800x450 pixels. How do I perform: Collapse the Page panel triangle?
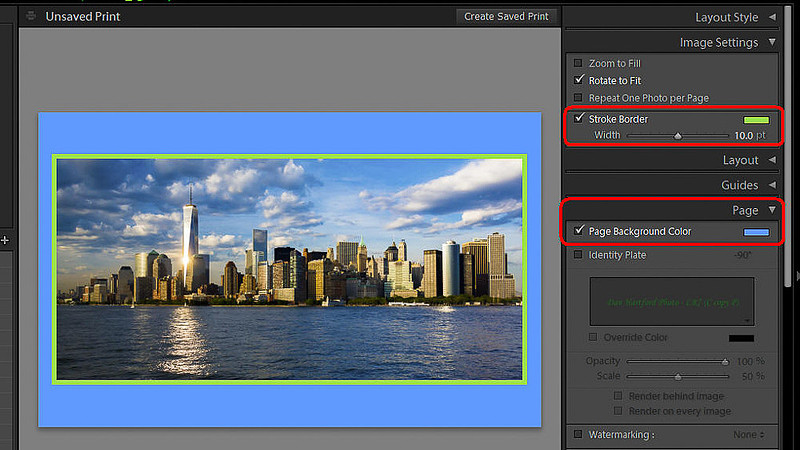[772, 210]
